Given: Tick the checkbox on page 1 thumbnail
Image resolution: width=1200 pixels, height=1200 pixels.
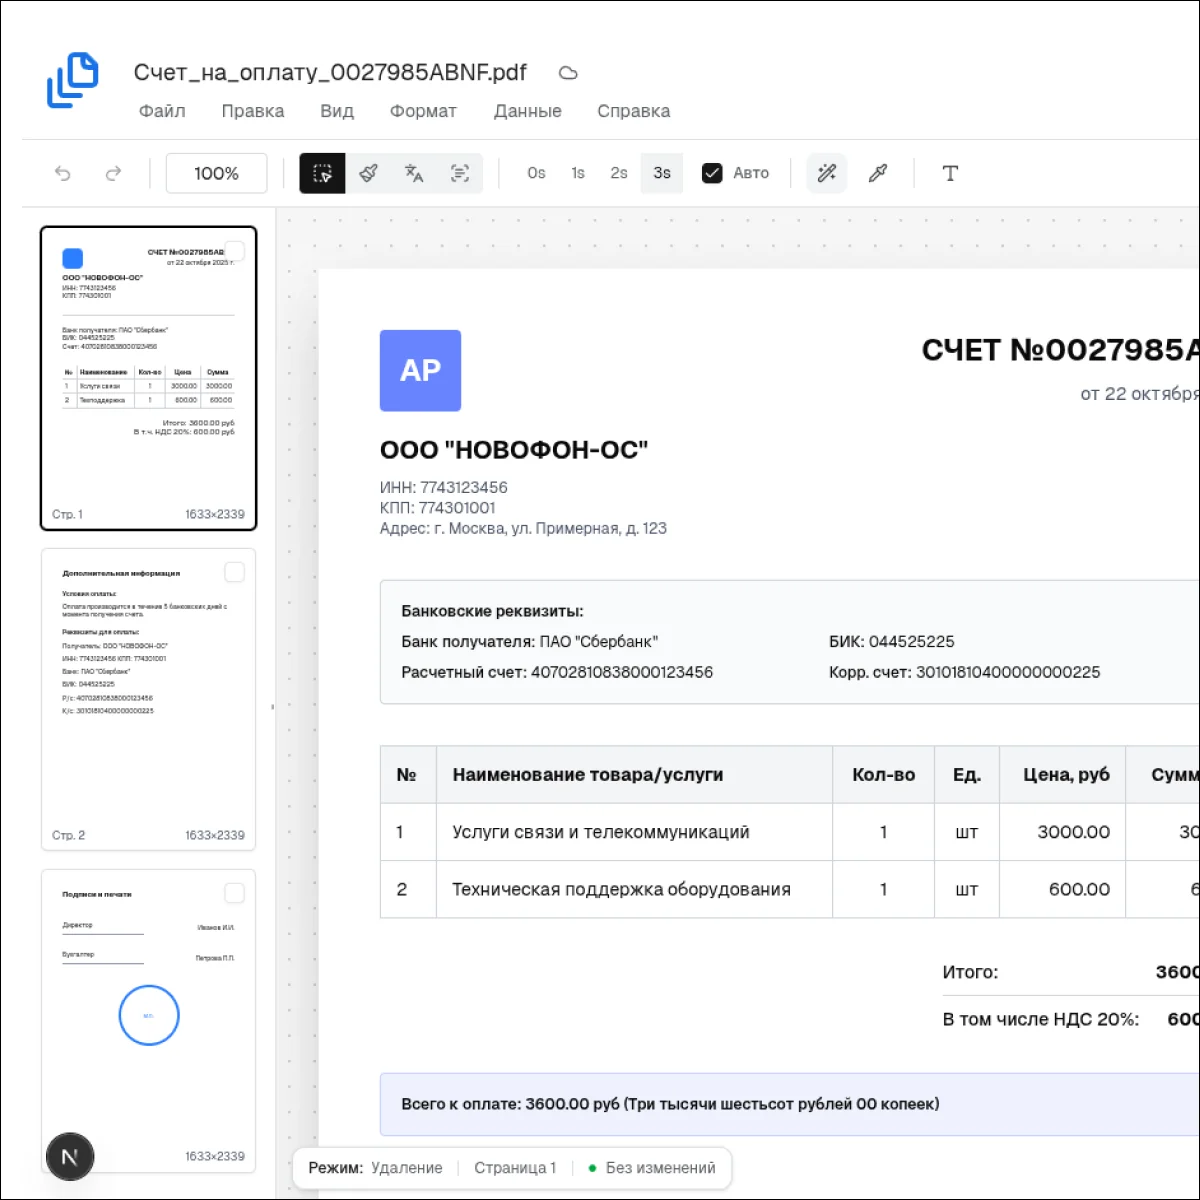Looking at the screenshot, I should click(x=234, y=251).
